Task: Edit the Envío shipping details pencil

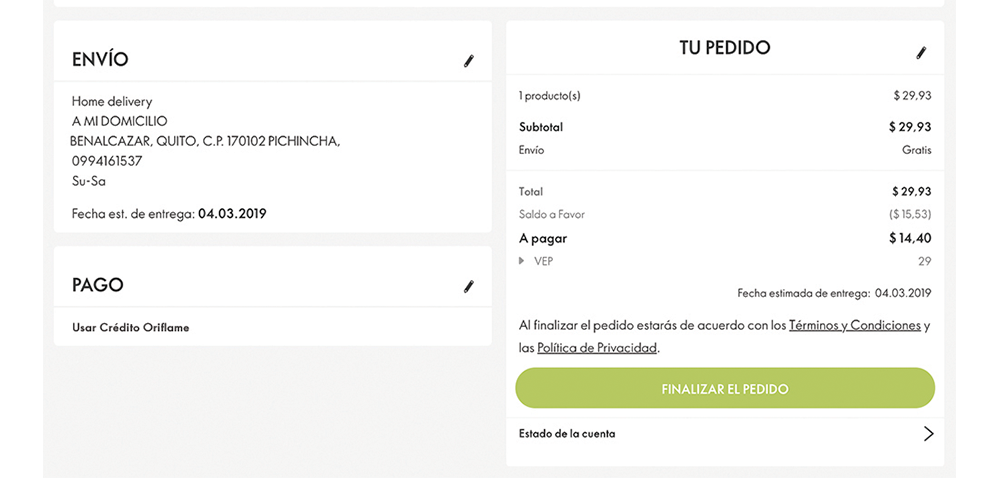Action: [x=468, y=61]
